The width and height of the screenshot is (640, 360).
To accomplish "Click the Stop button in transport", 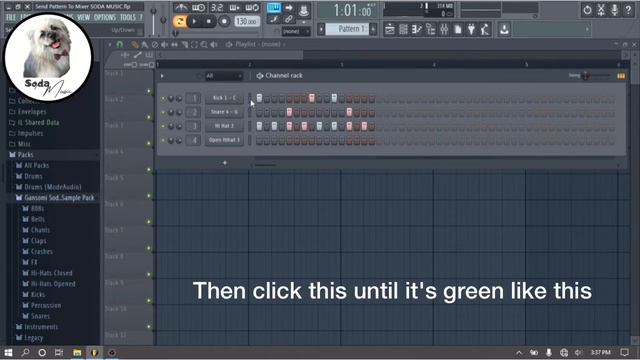I will 209,21.
